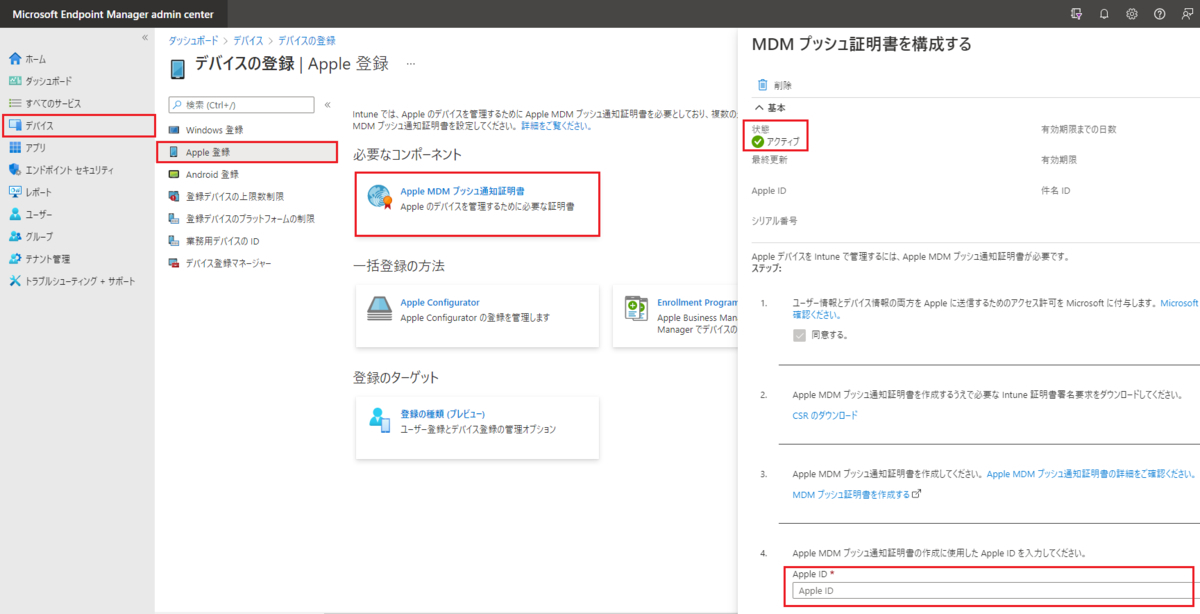Screen dimensions: 1200x614
Task: Click the MDM プッシュ証明書を構成する panel title
Action: 861,45
